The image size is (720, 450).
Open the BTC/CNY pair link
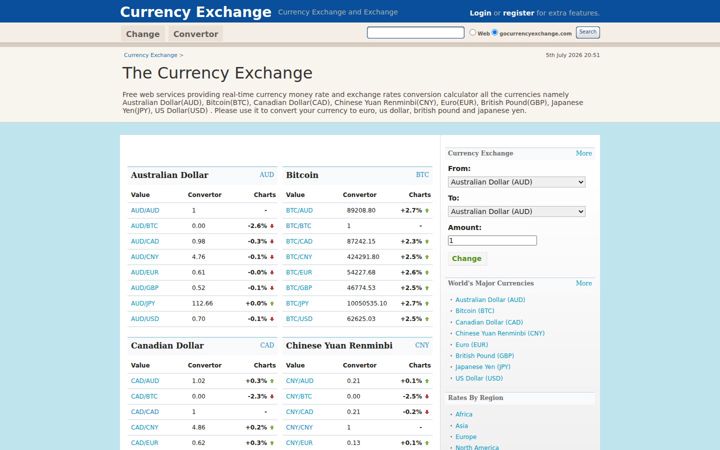(299, 257)
